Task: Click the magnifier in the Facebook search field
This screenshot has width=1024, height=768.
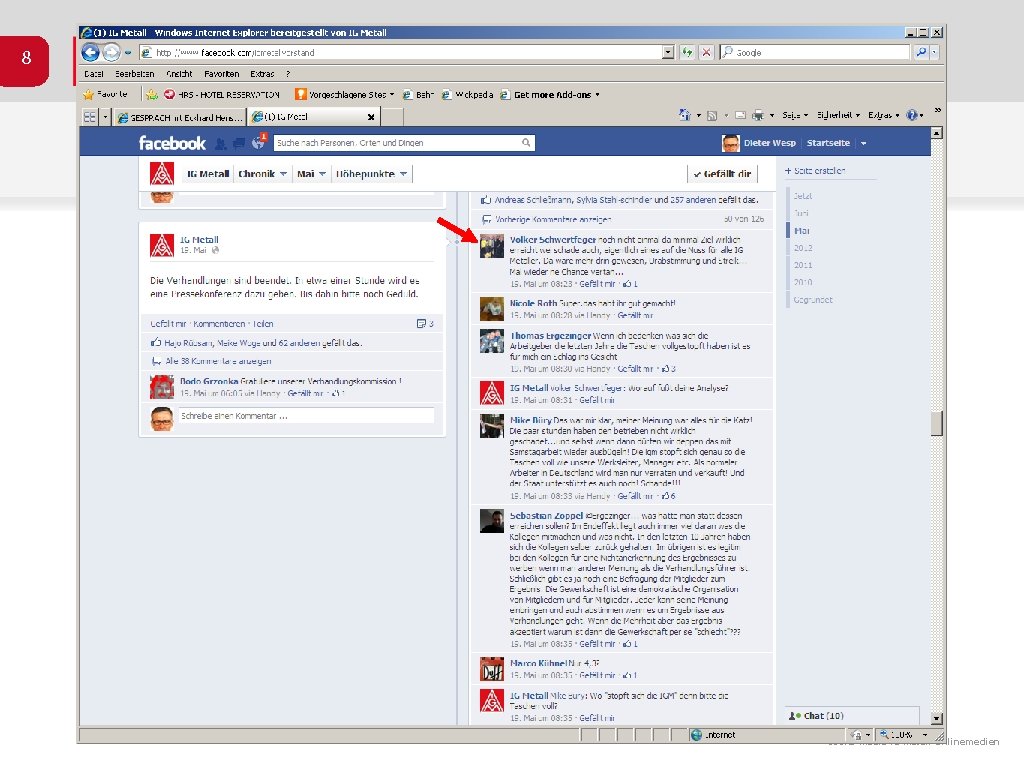Action: click(526, 142)
